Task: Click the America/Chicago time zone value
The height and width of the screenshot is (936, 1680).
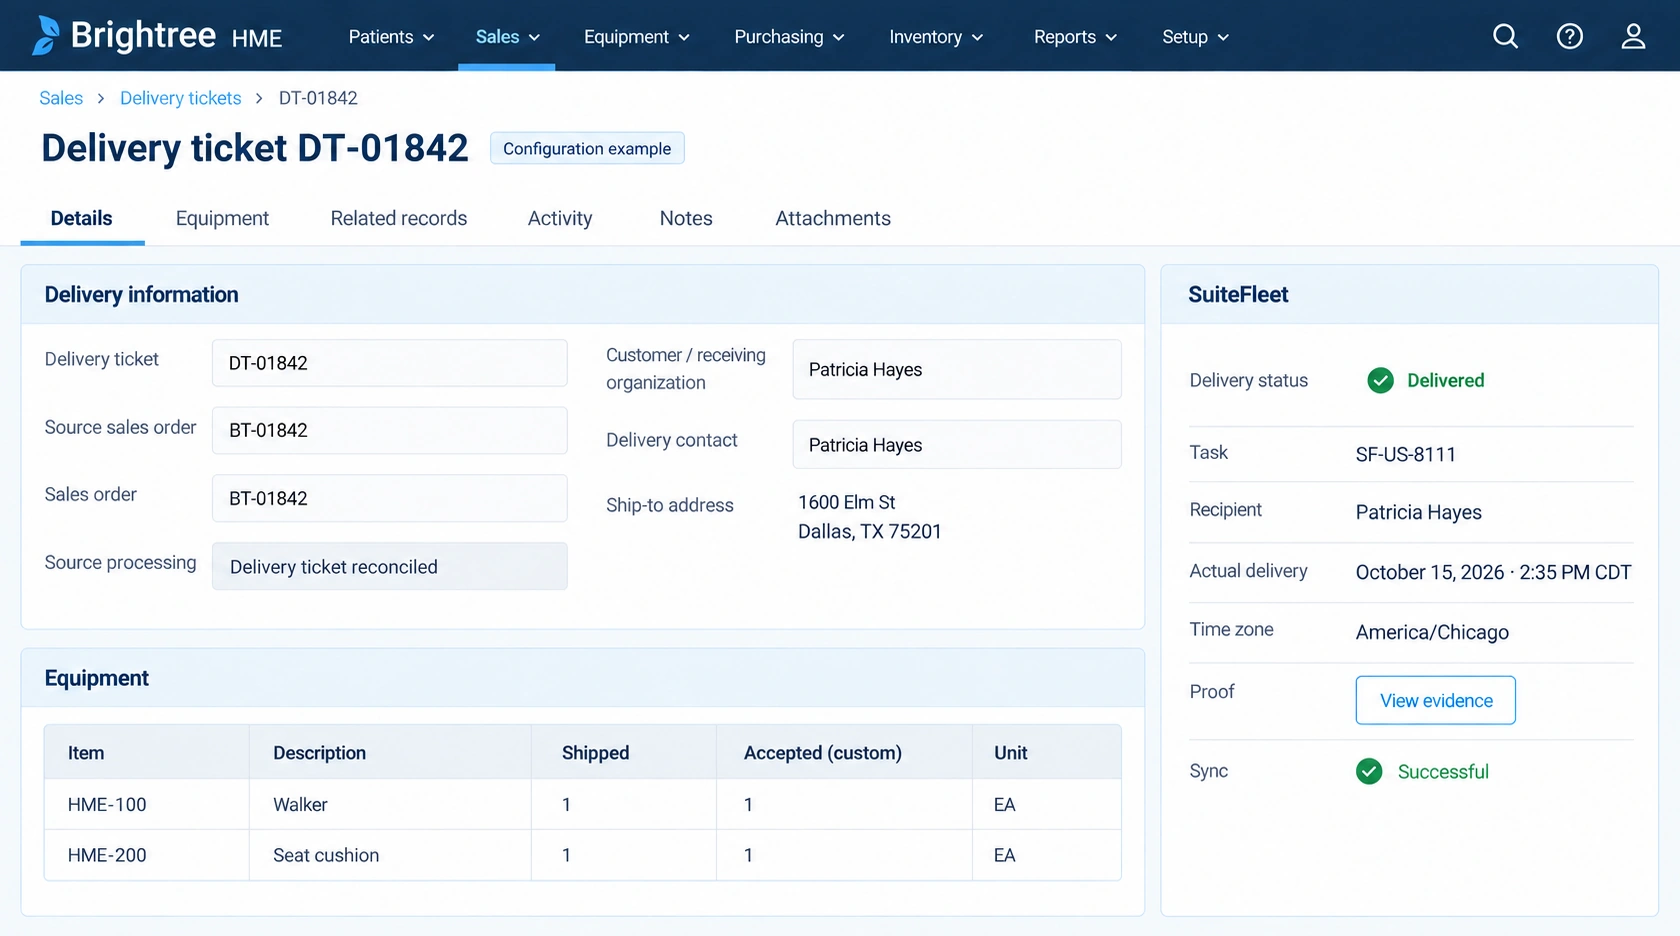Action: tap(1432, 632)
